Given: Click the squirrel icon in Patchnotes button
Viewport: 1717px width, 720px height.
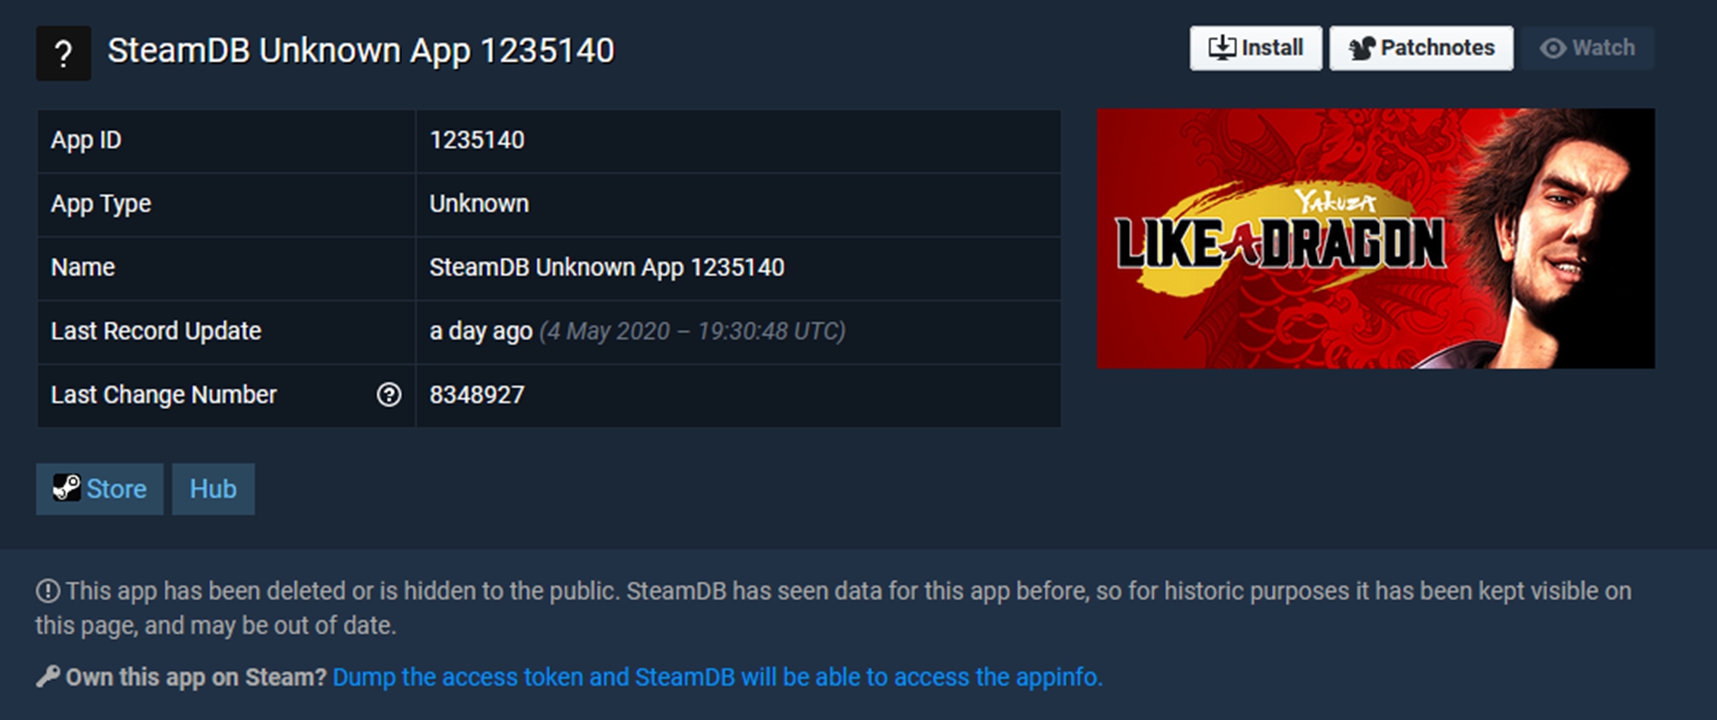Looking at the screenshot, I should pyautogui.click(x=1362, y=48).
